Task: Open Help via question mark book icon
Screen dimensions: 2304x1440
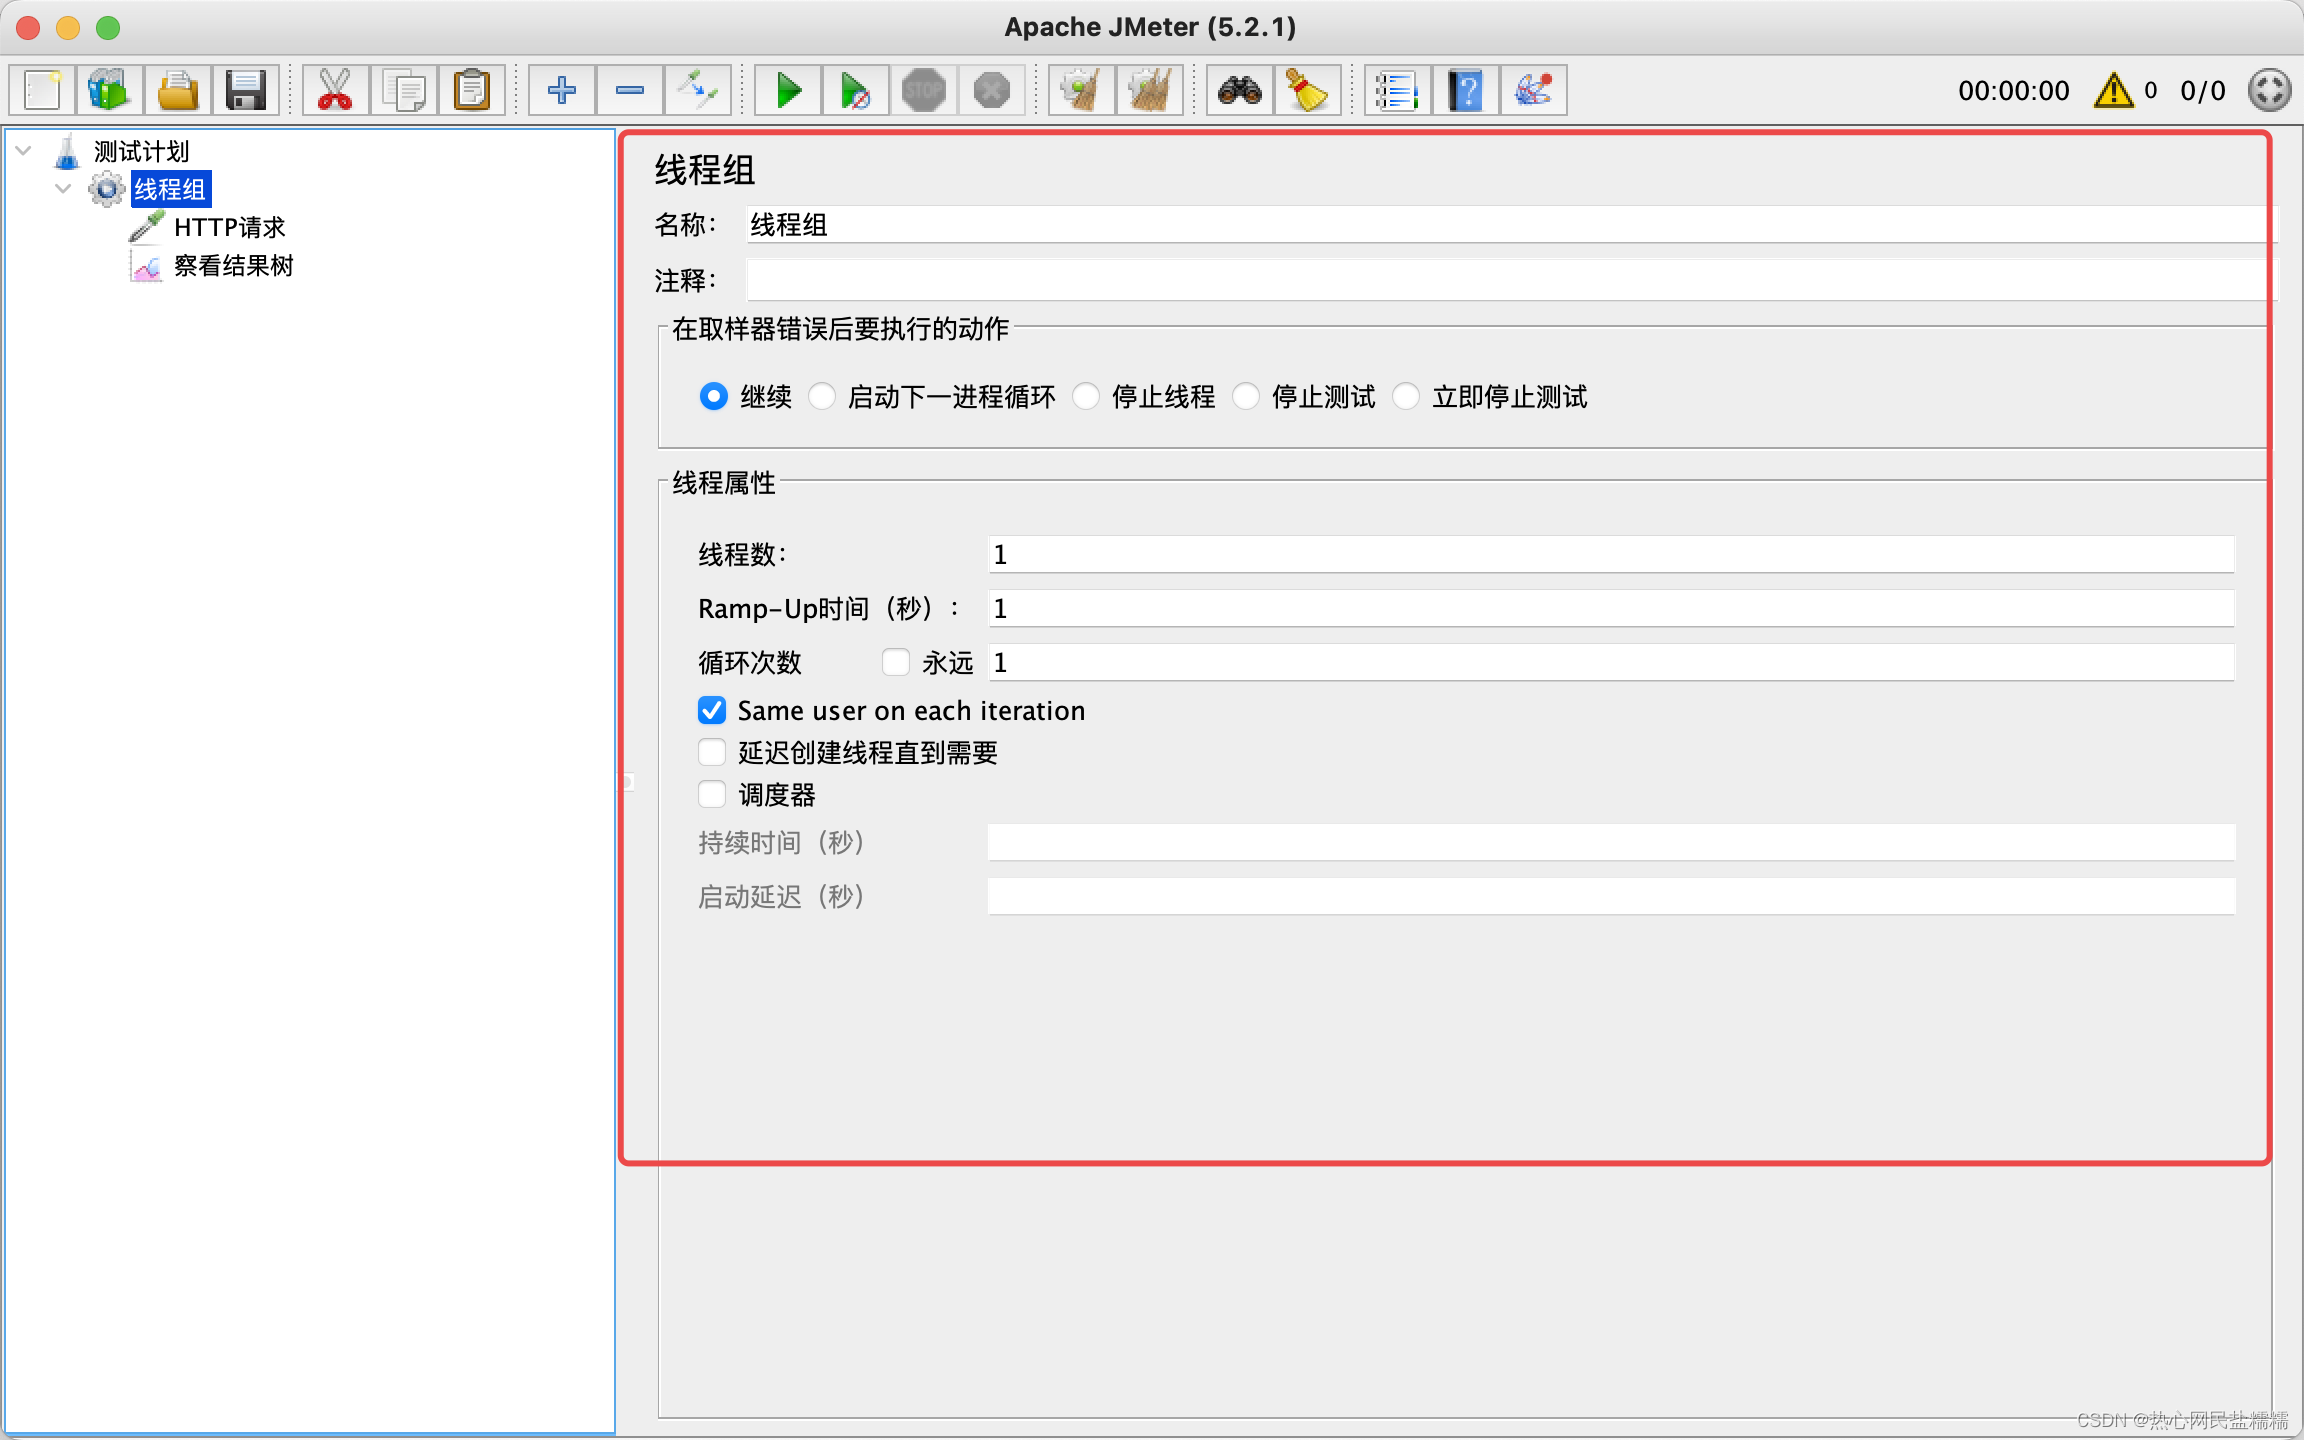Action: [1466, 90]
